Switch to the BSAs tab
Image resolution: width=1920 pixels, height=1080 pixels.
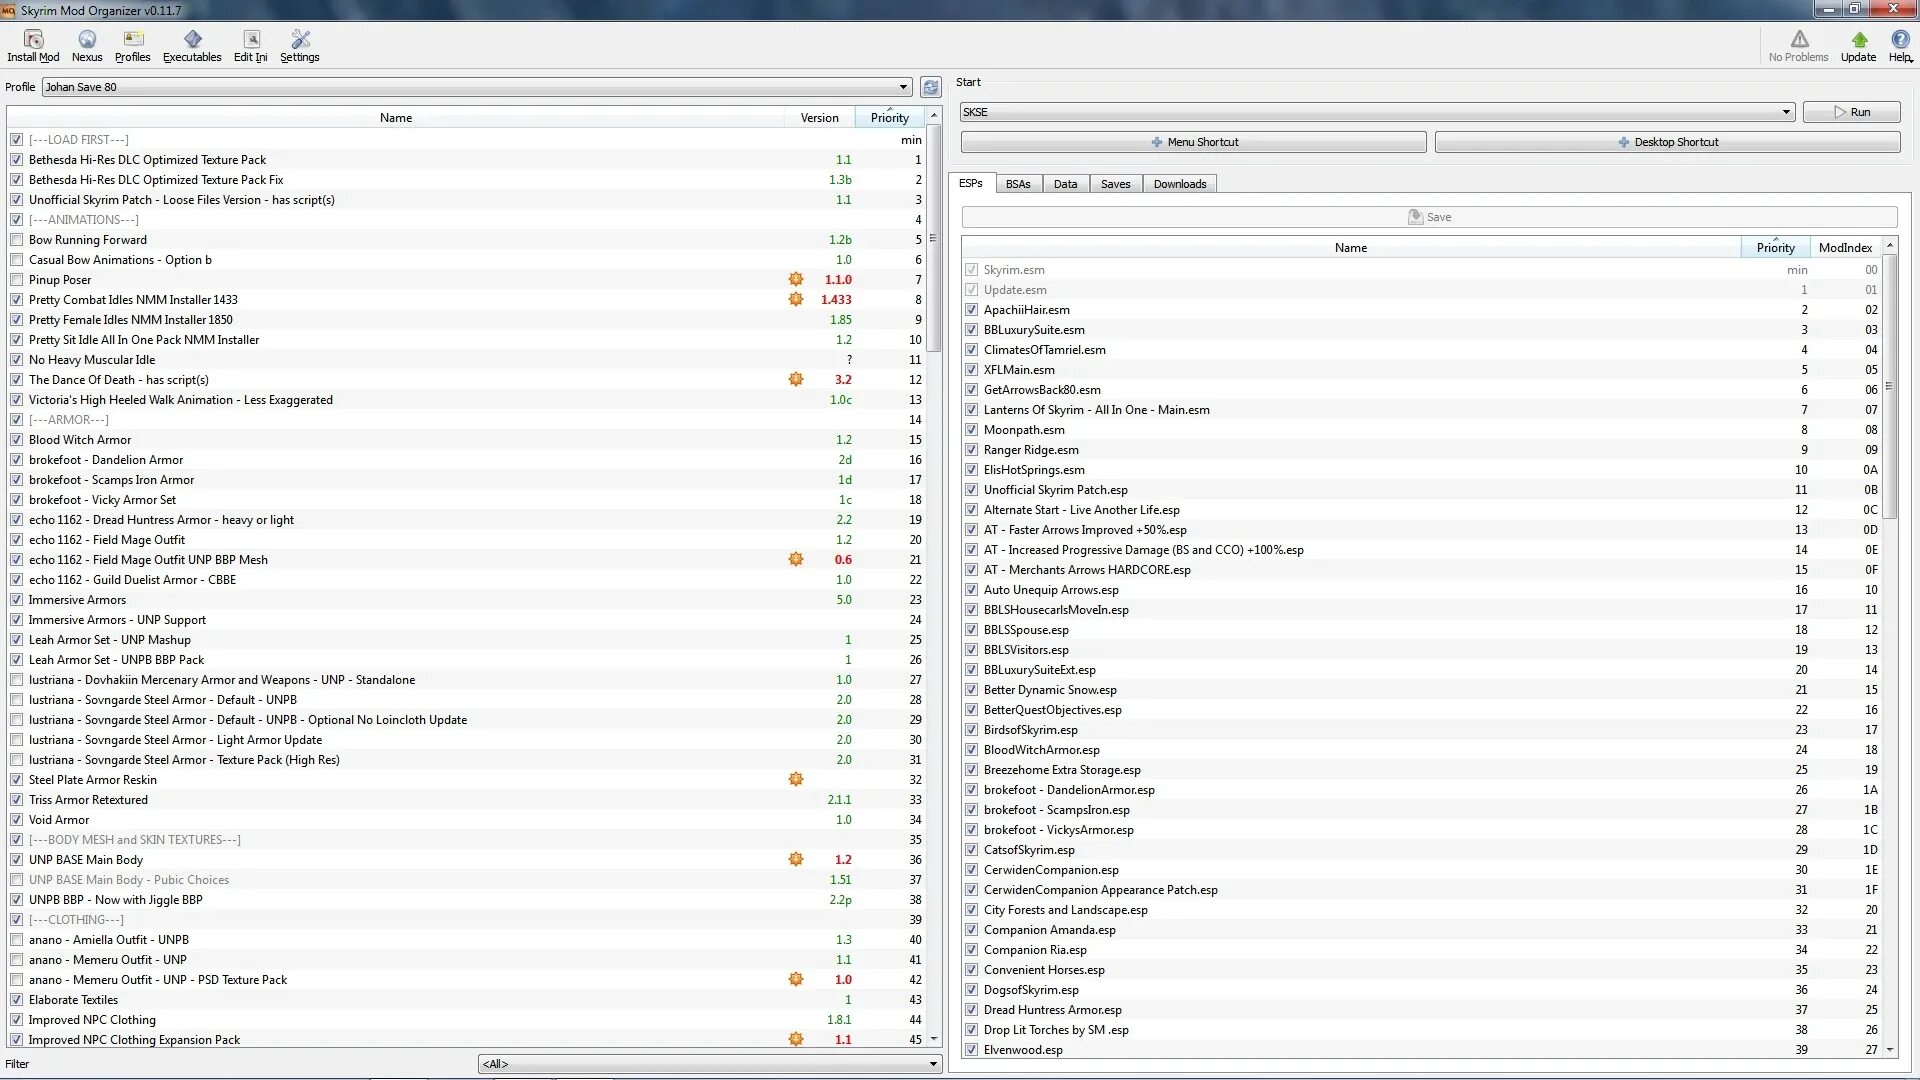click(1018, 184)
